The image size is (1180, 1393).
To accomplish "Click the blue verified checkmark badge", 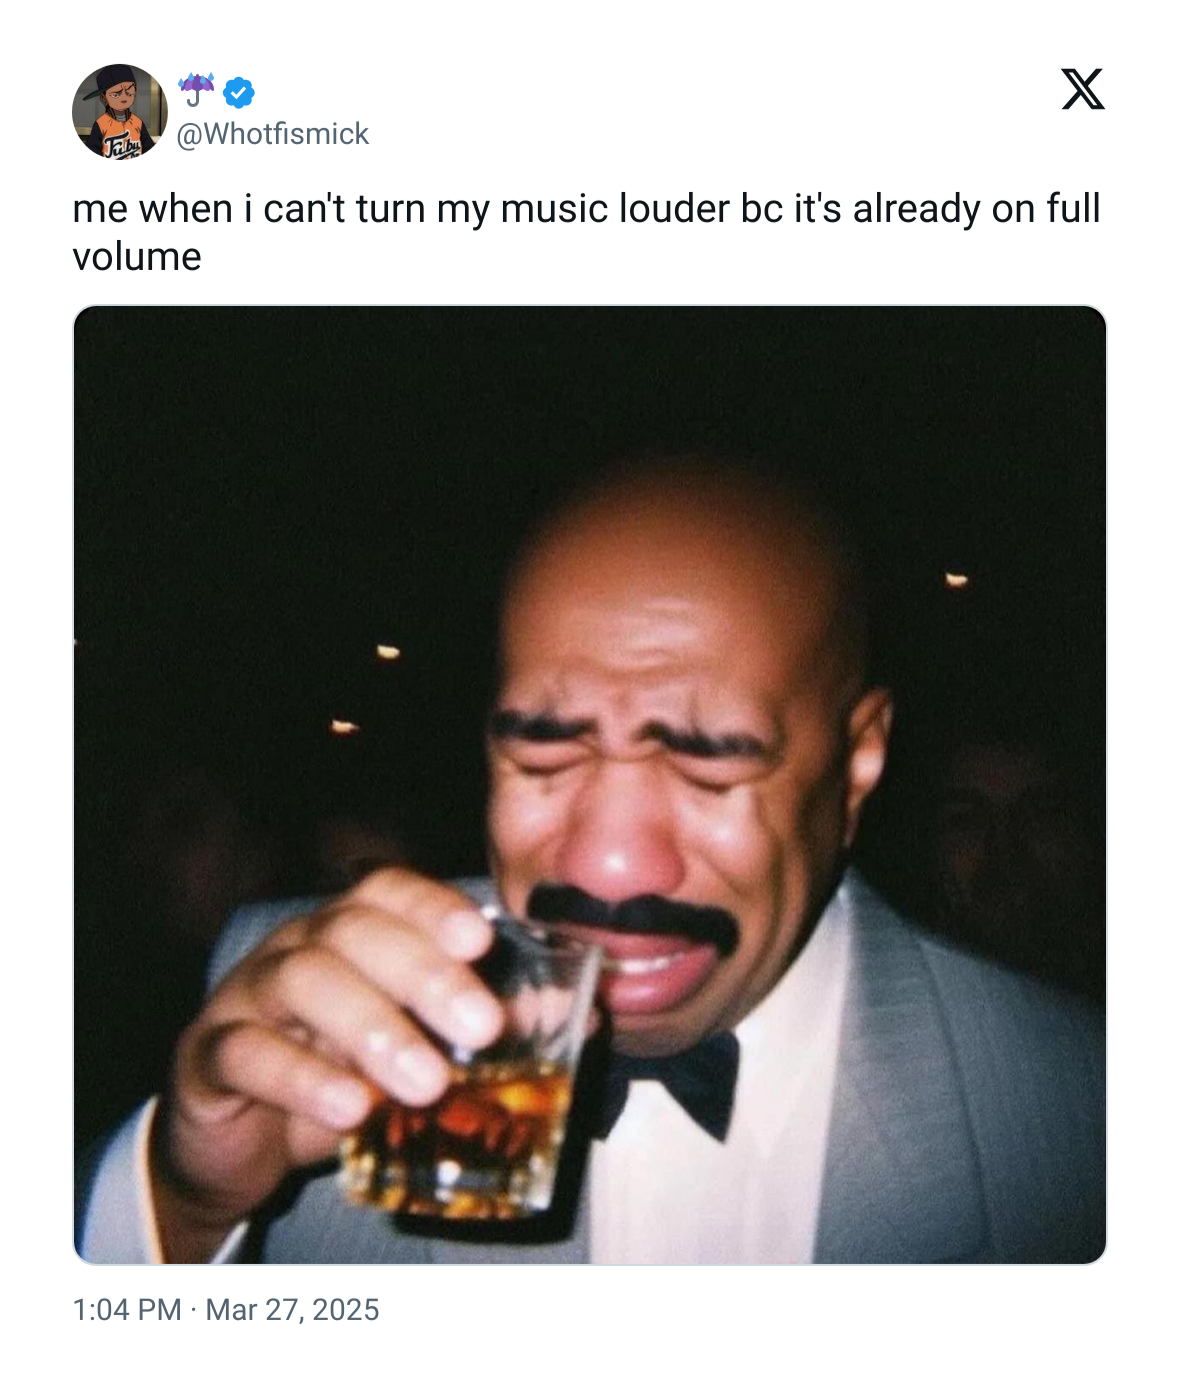I will (x=238, y=93).
